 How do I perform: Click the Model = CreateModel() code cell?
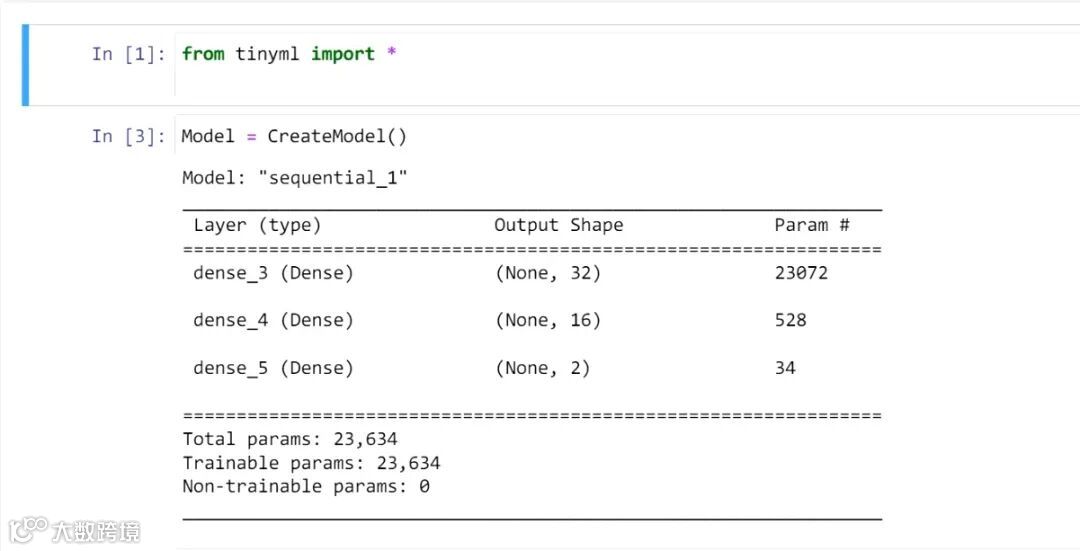[x=294, y=137]
